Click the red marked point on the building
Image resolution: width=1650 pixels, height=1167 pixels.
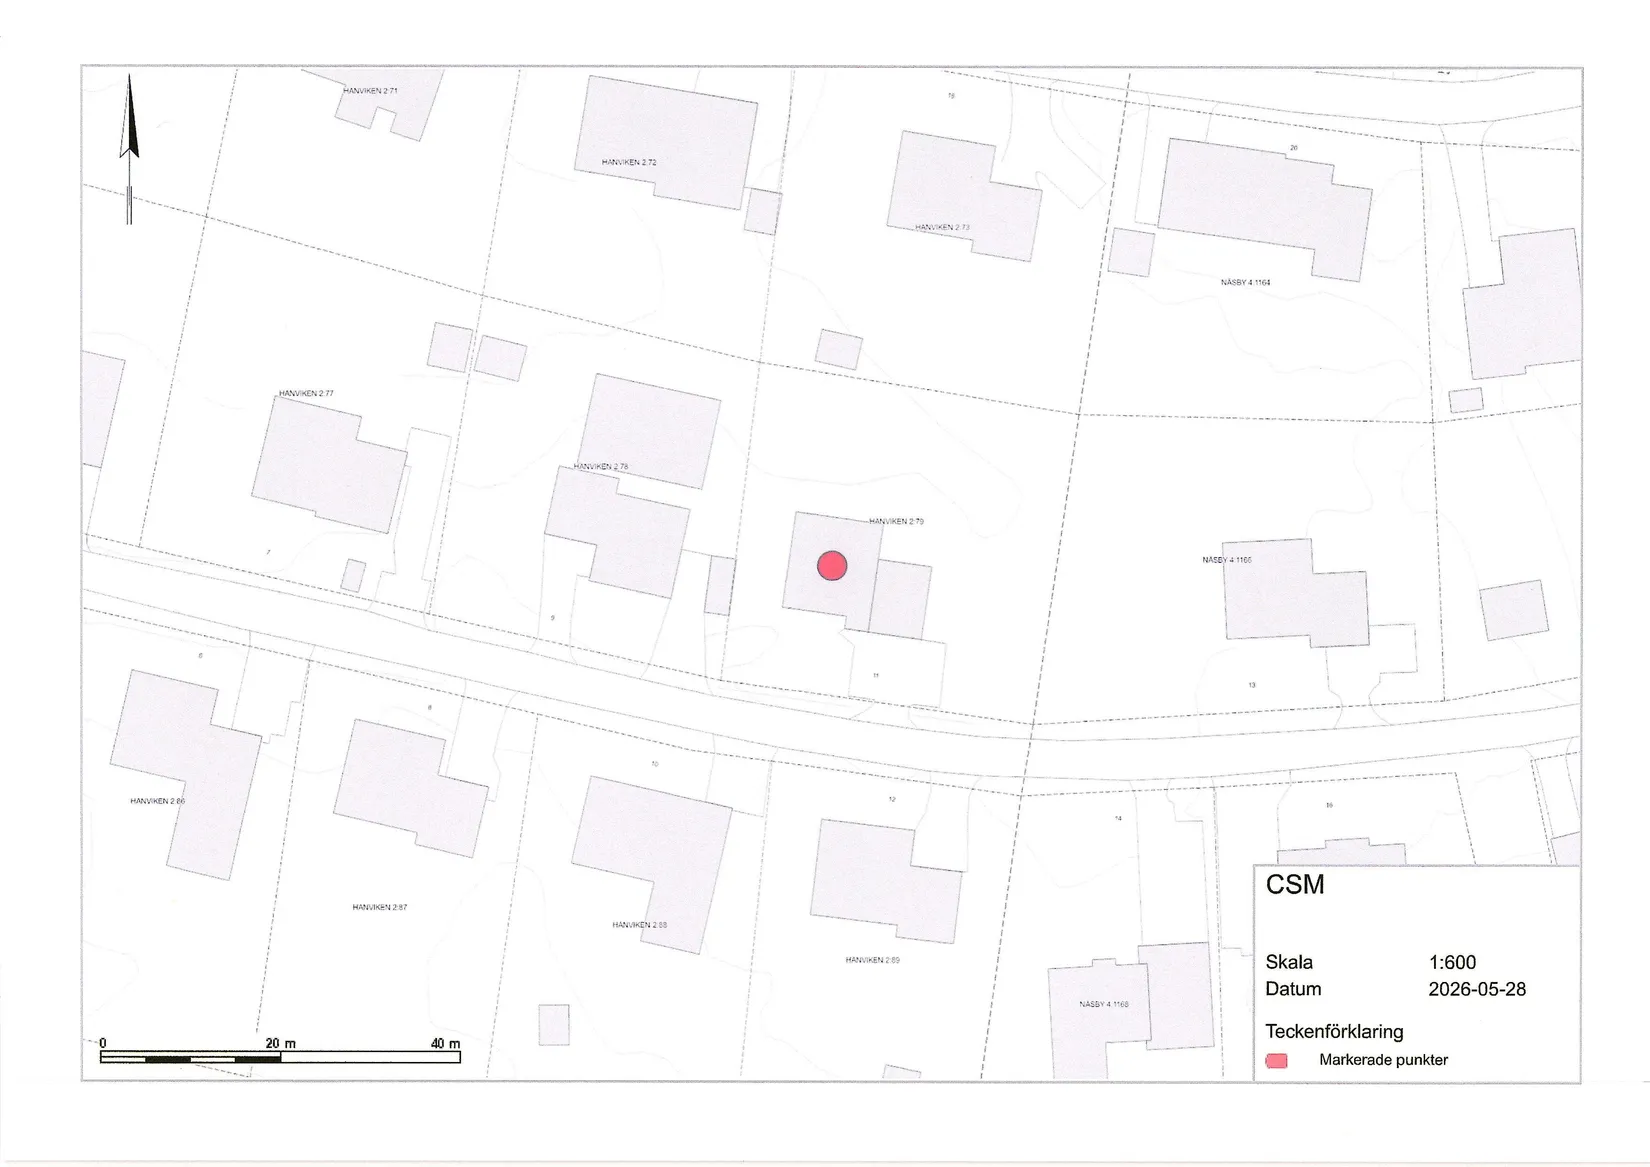832,566
